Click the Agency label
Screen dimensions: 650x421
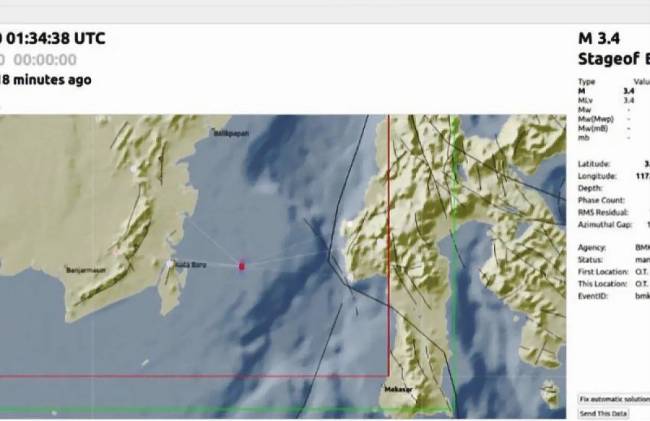pos(592,247)
